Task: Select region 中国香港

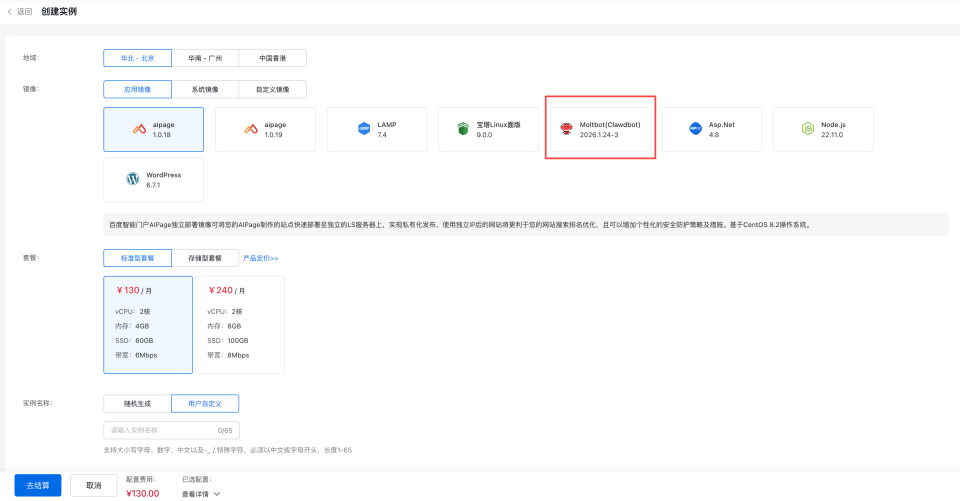Action: click(272, 58)
